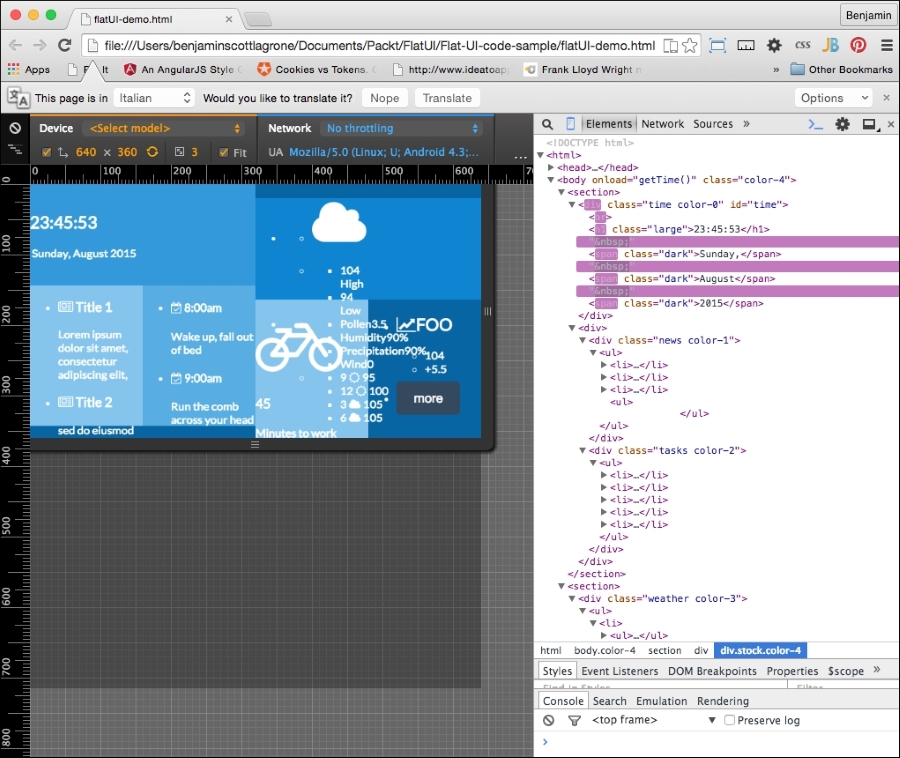Toggle the Fit checkbox in device toolbar
Viewport: 900px width, 758px height.
click(224, 153)
